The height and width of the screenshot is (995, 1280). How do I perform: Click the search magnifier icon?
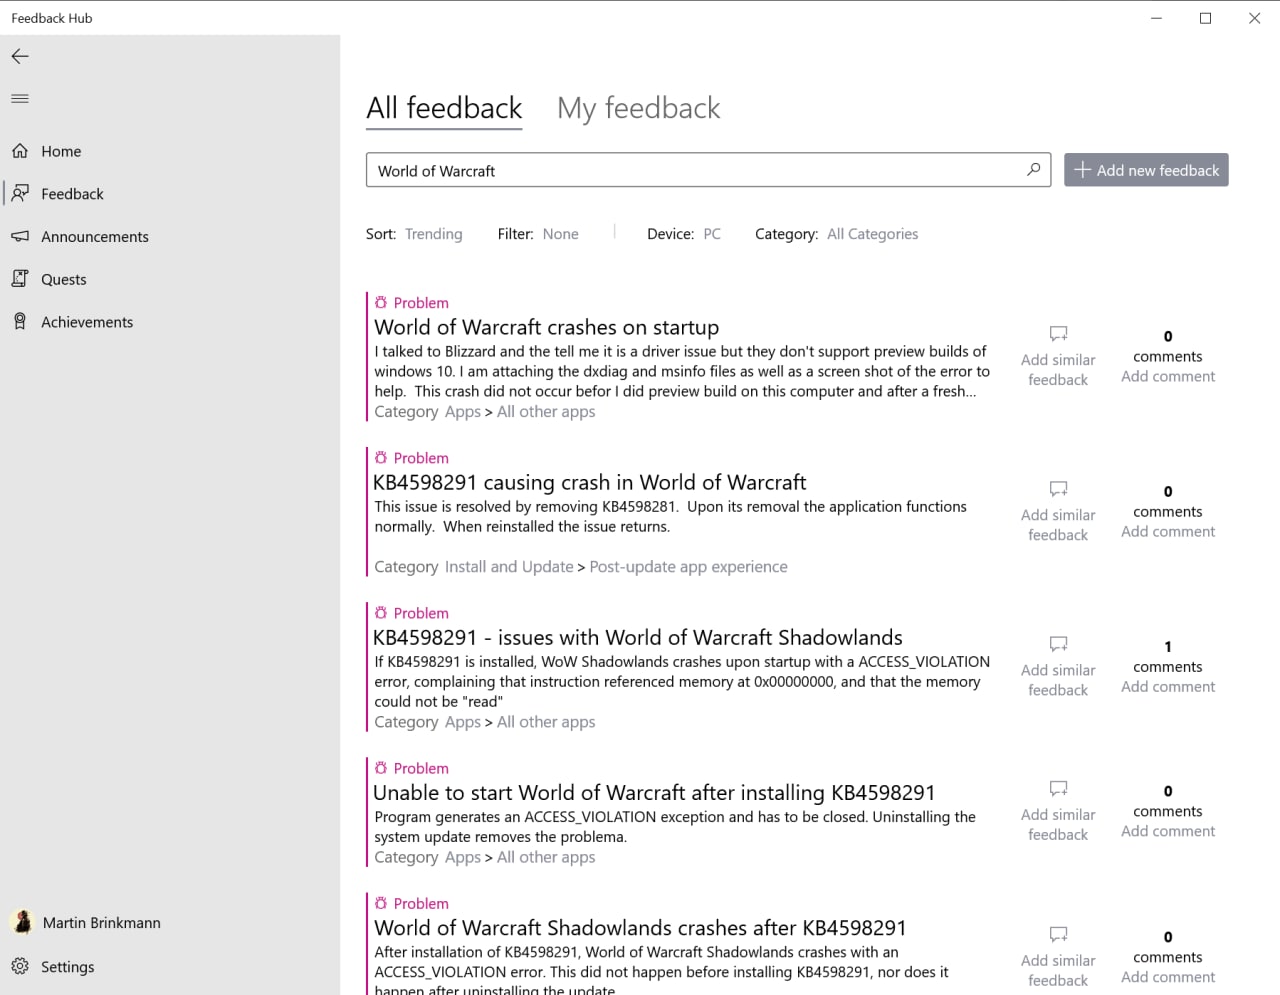click(x=1033, y=170)
